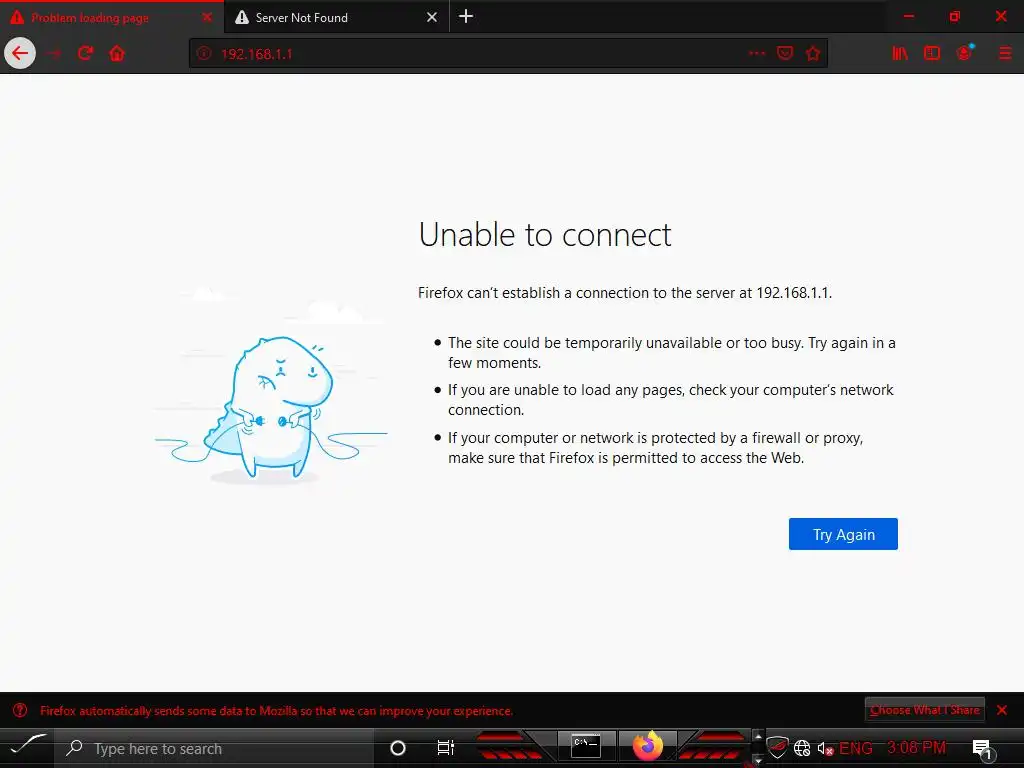Open network globe tray icon

click(802, 748)
